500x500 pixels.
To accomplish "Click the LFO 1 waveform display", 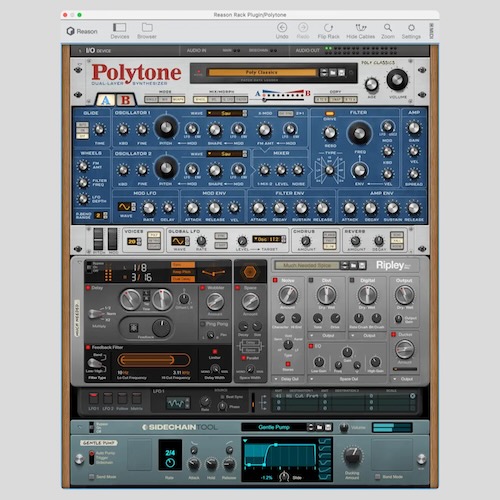I will [x=175, y=403].
